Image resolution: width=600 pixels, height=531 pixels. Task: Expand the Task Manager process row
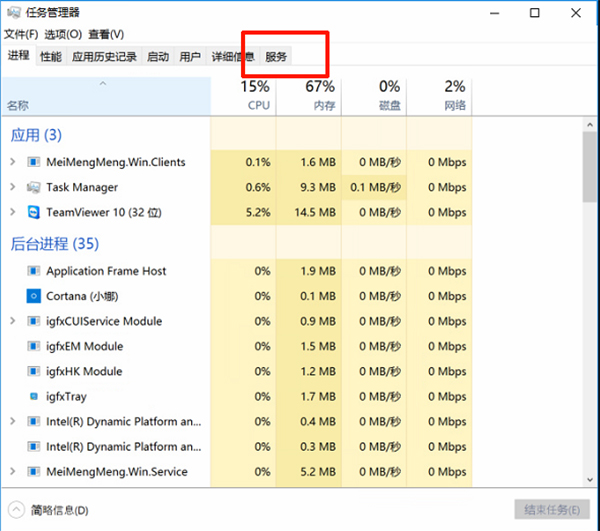(x=13, y=187)
